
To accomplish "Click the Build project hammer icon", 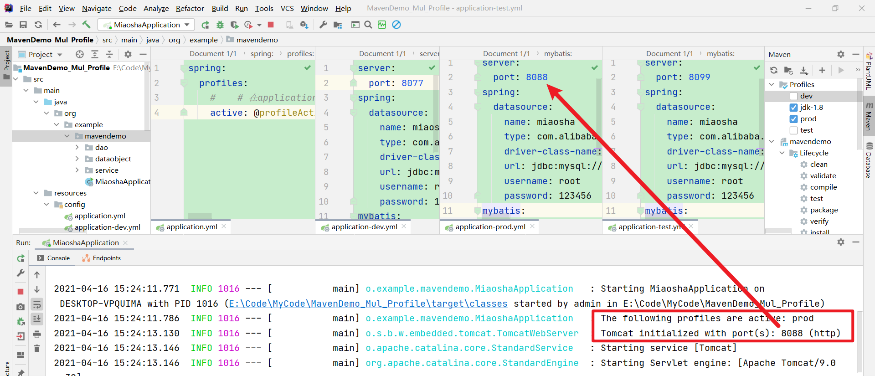I will coord(86,25).
